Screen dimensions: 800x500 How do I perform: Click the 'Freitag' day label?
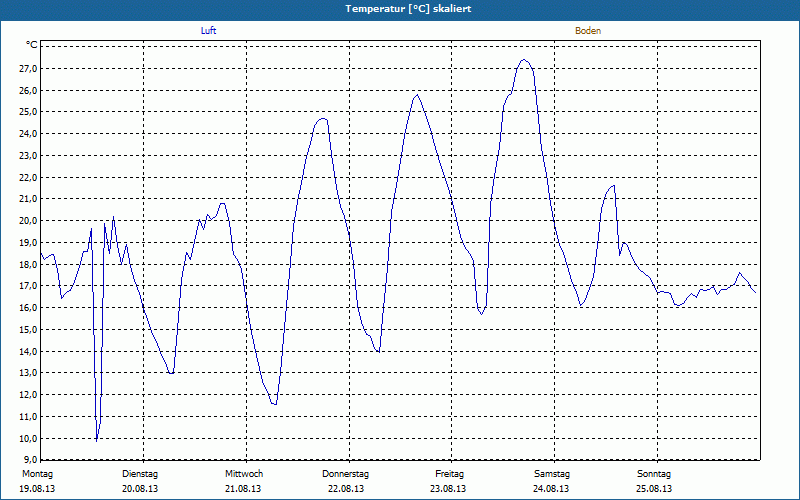click(x=449, y=474)
